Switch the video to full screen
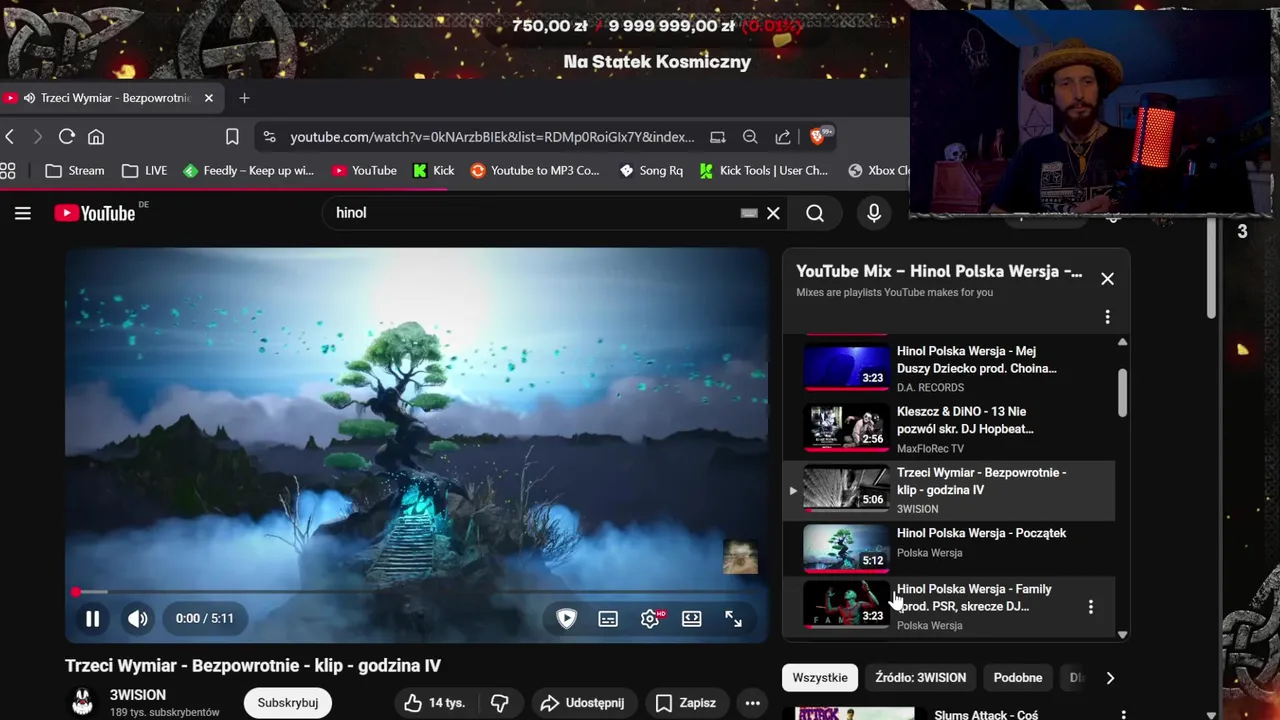This screenshot has width=1280, height=720. pos(733,619)
